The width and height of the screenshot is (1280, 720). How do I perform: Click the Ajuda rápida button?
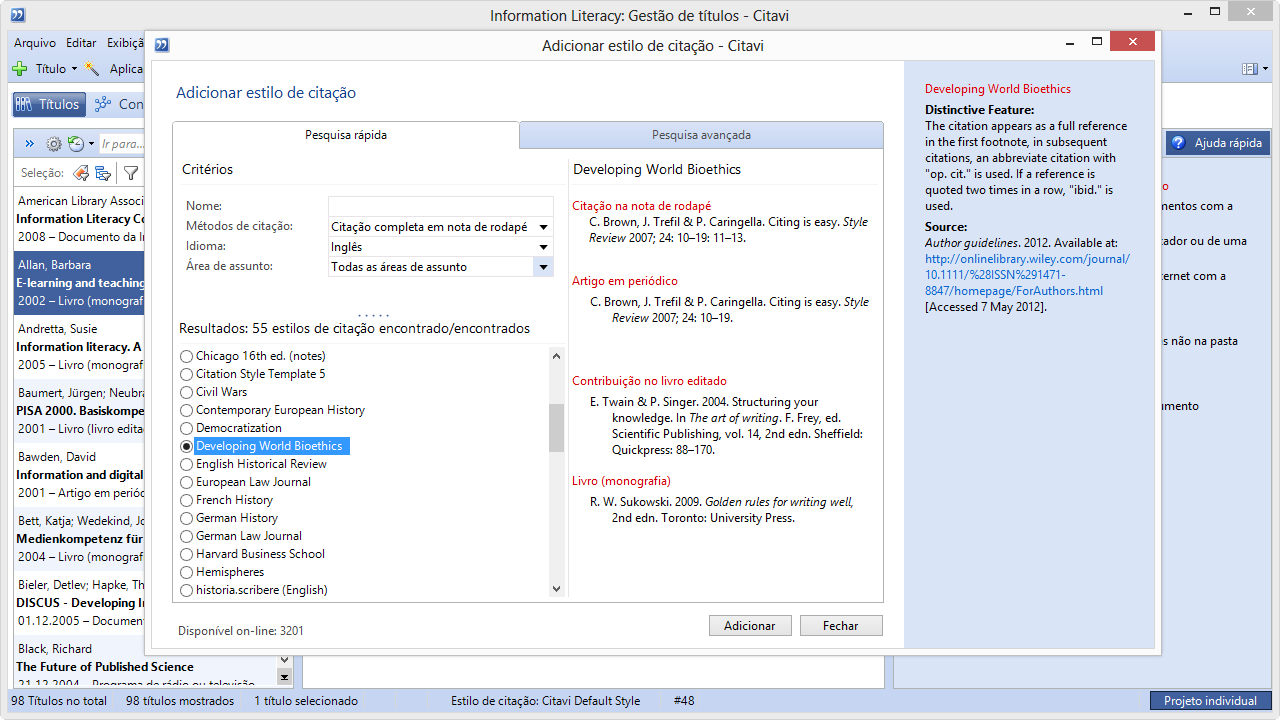tap(1217, 143)
